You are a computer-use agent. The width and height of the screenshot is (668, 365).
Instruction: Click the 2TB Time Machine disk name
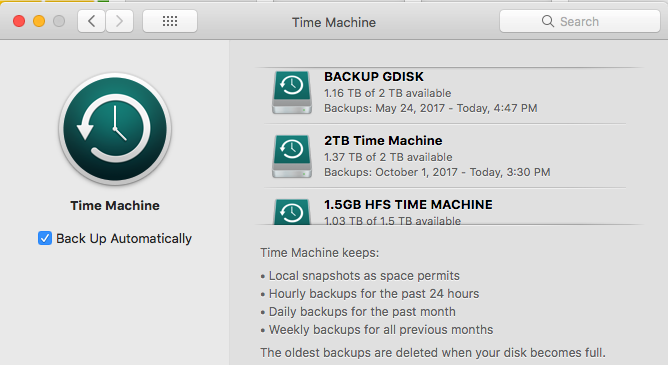383,141
